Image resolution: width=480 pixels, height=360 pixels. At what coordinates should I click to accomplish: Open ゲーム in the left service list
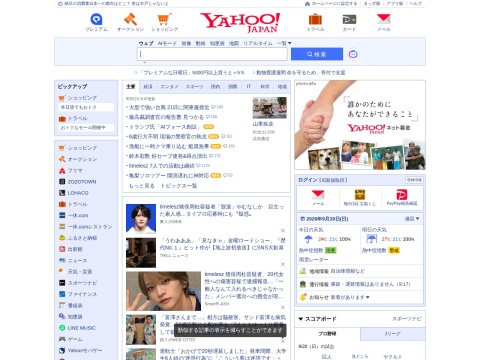(71, 339)
